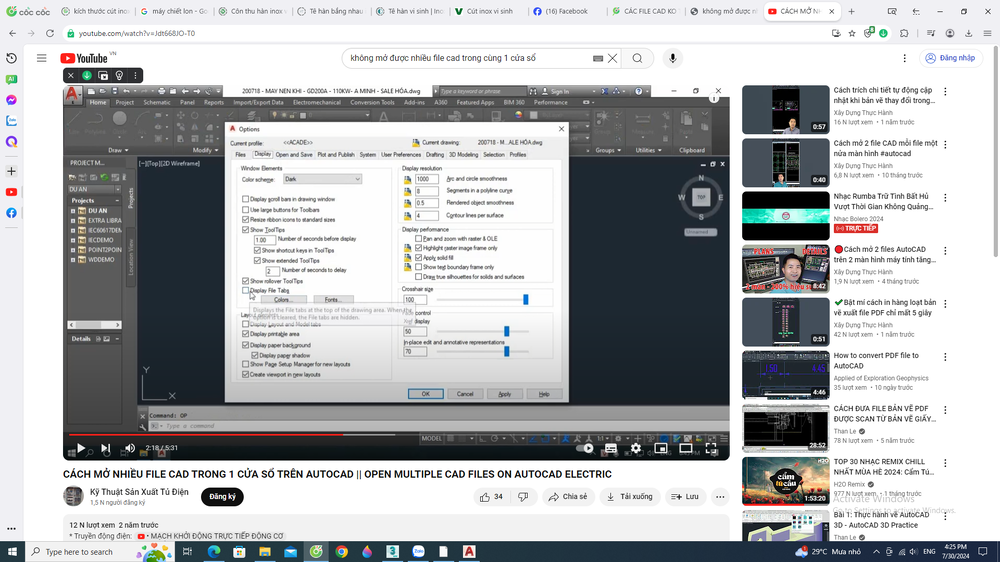Screen dimensions: 1000x562
Task: Skip to the next video
Action: (106, 448)
